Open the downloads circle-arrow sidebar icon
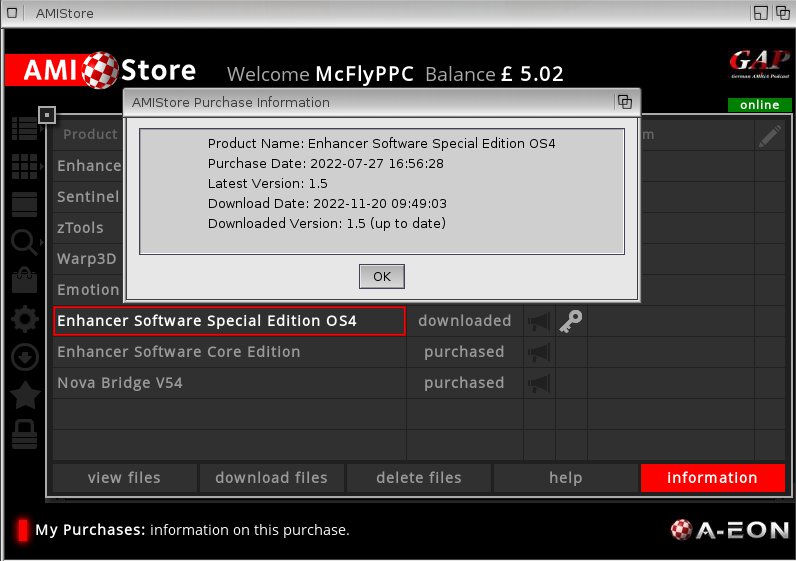The height and width of the screenshot is (561, 796). coord(24,357)
